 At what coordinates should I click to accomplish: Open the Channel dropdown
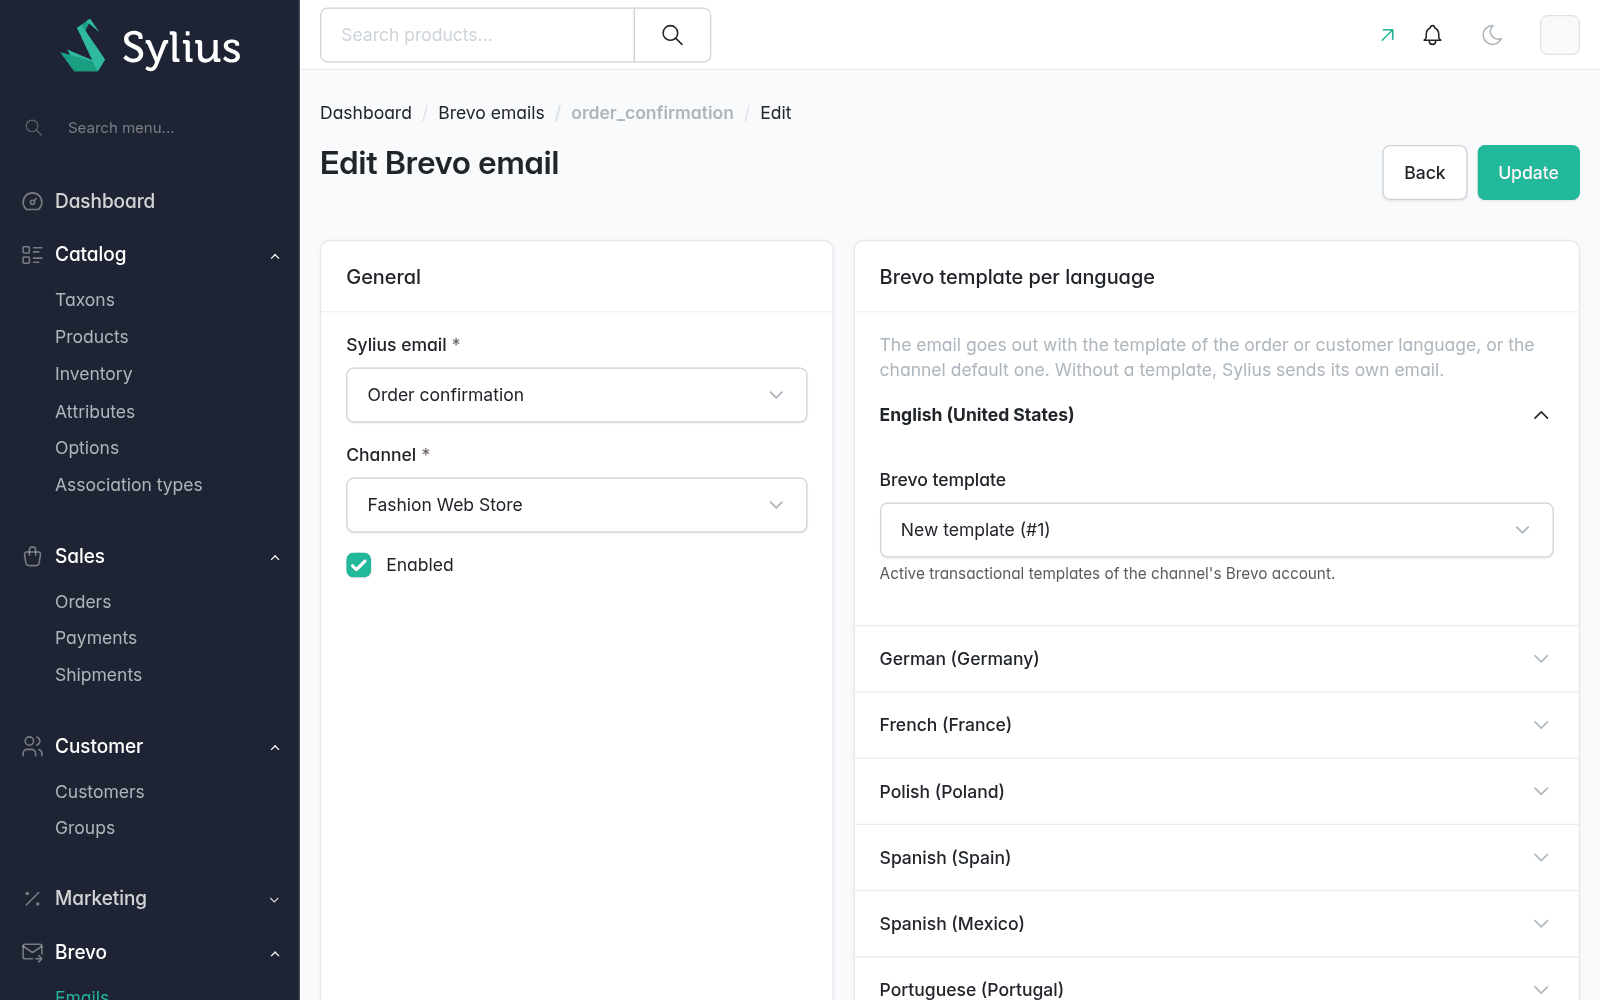click(577, 505)
